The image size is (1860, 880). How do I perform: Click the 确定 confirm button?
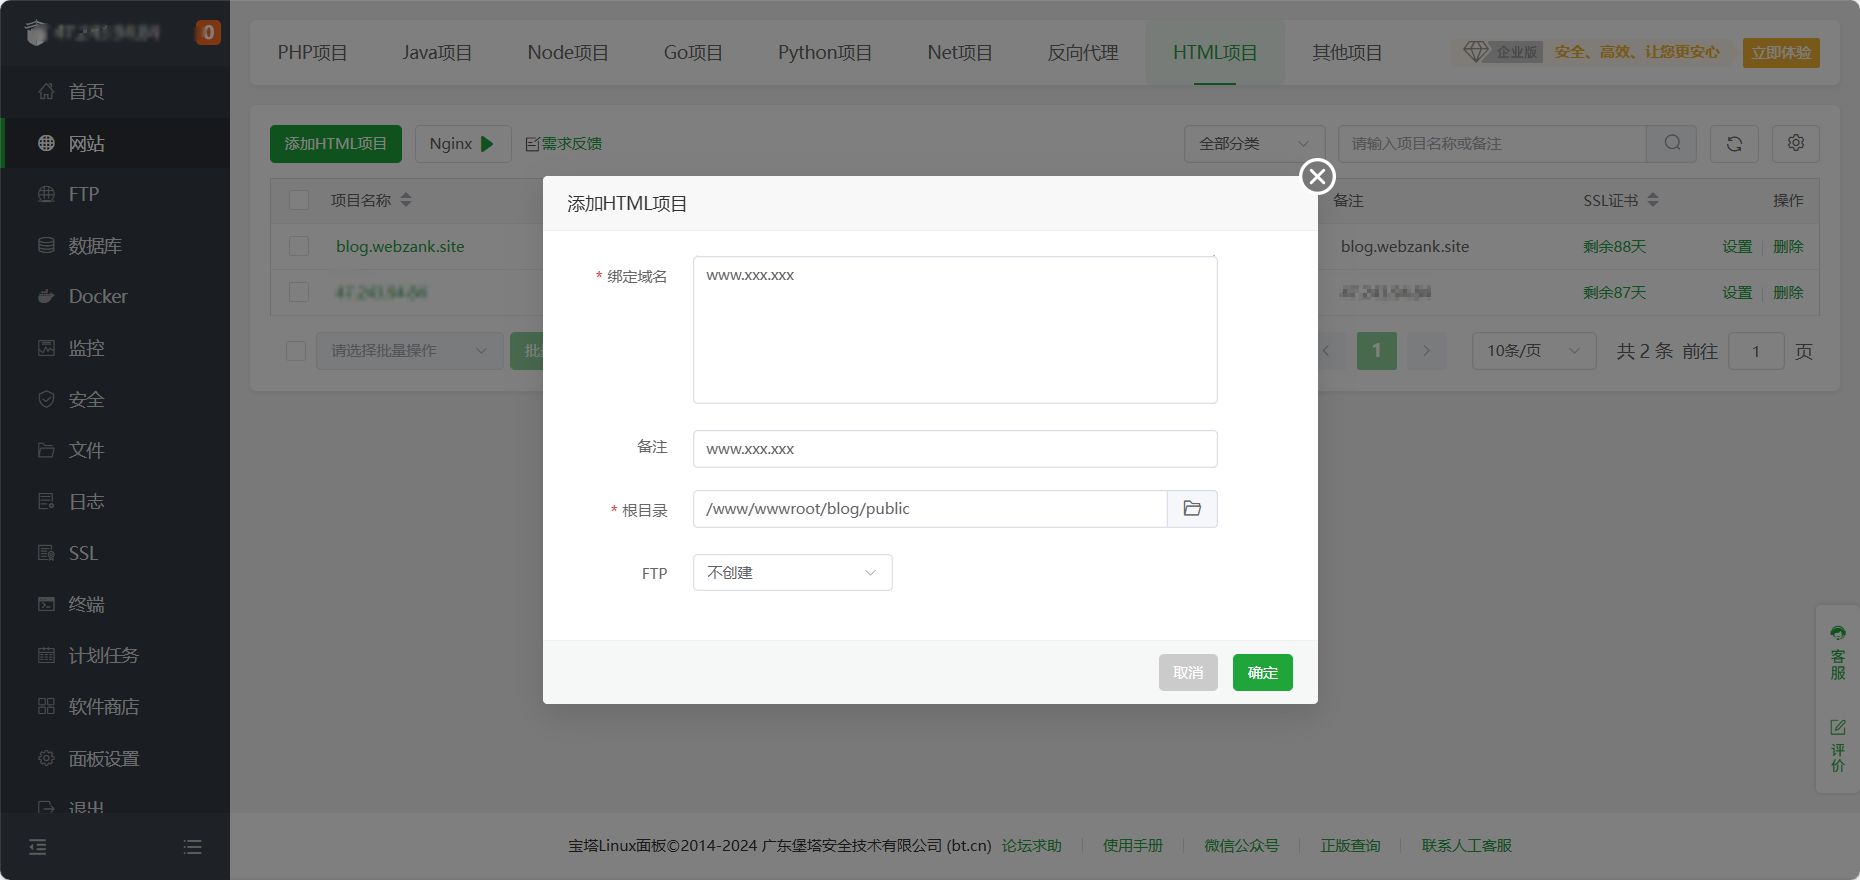click(x=1262, y=673)
